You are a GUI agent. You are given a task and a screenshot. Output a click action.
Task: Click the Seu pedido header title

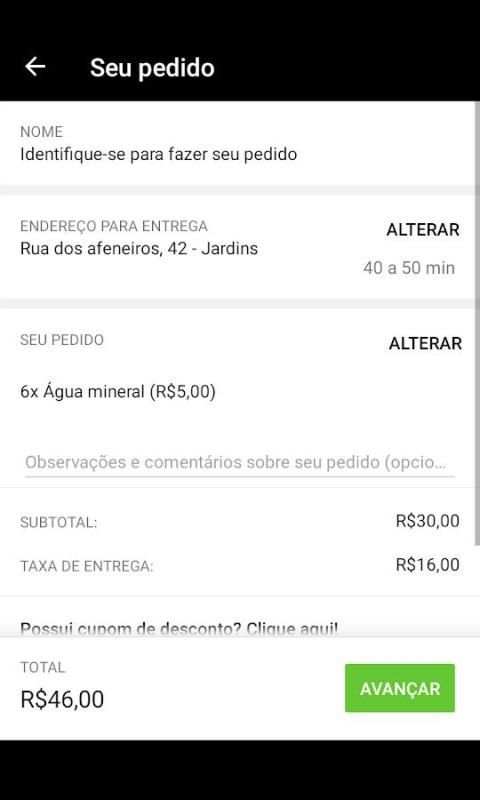click(x=152, y=68)
